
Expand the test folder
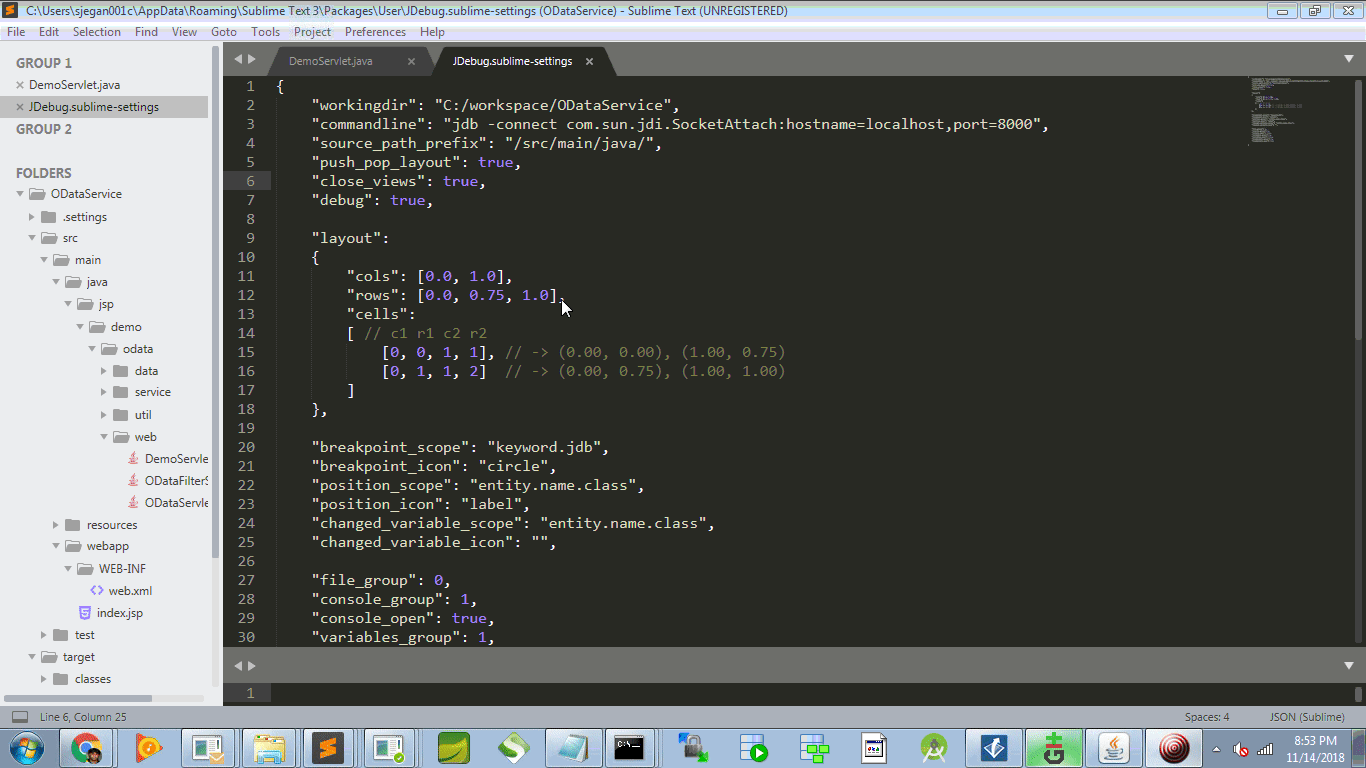point(44,635)
